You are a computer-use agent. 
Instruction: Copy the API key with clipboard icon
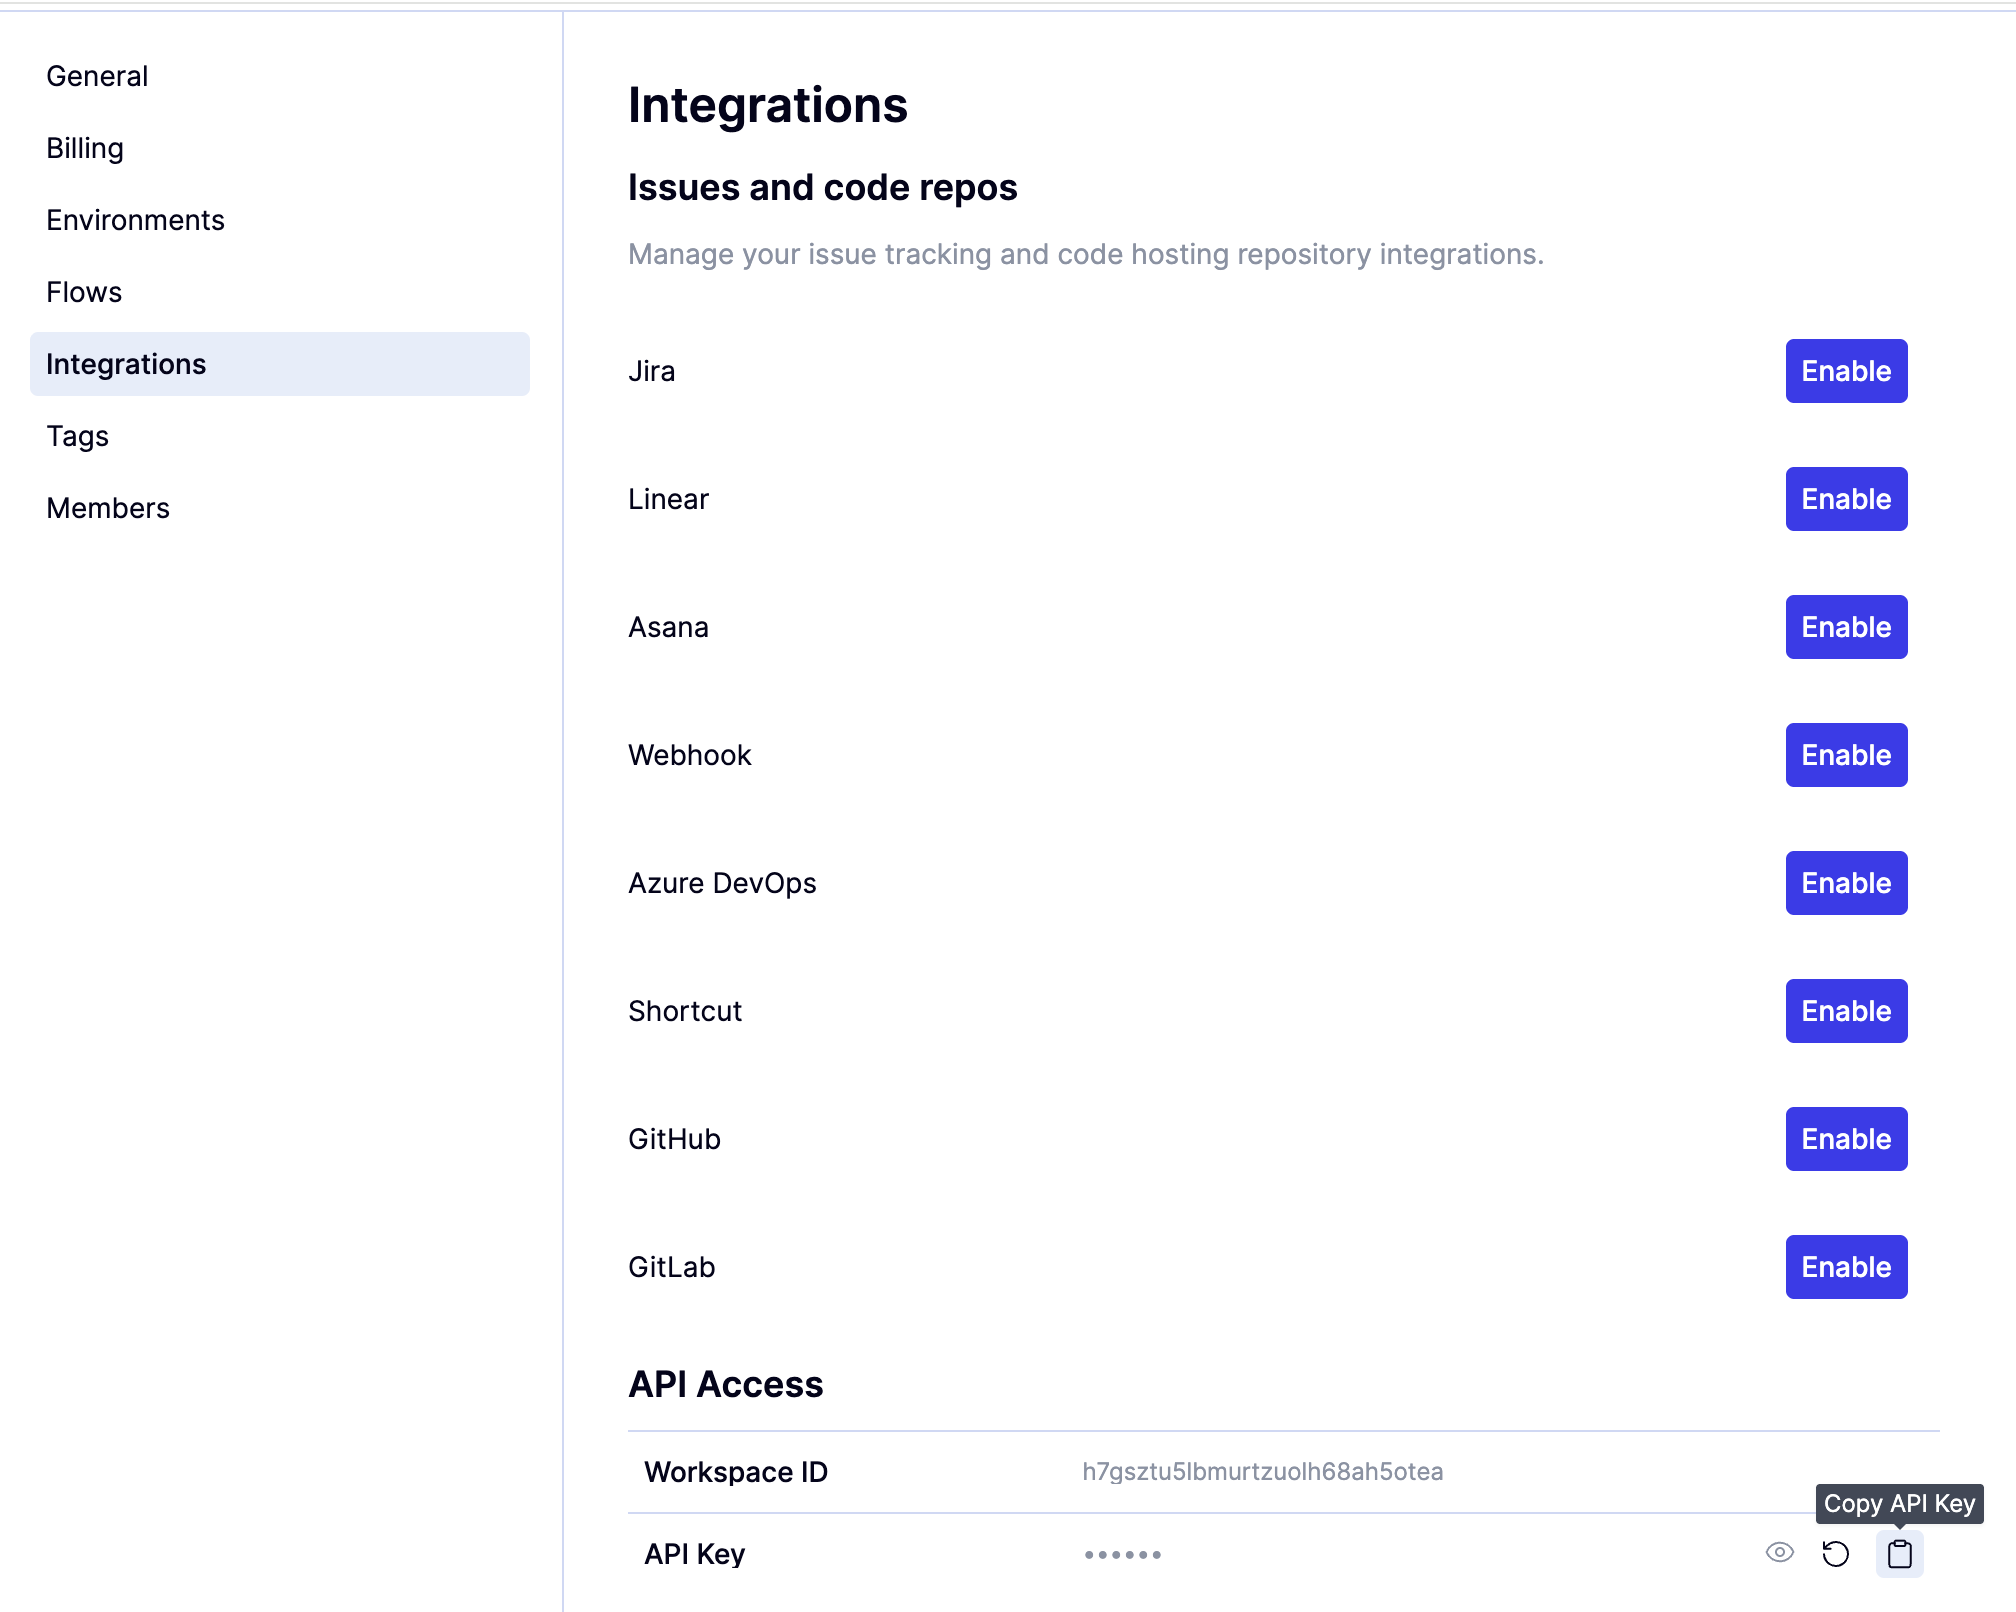pos(1899,1554)
